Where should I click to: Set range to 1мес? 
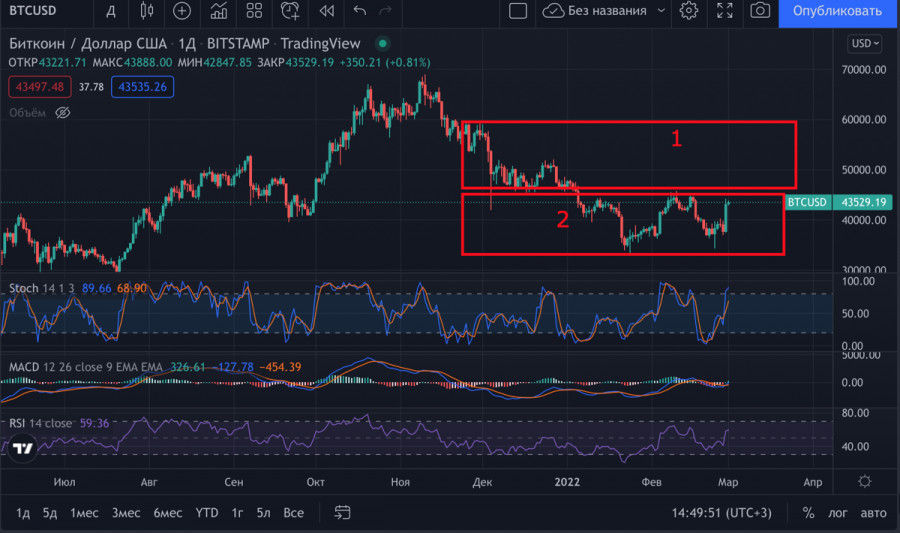(84, 513)
